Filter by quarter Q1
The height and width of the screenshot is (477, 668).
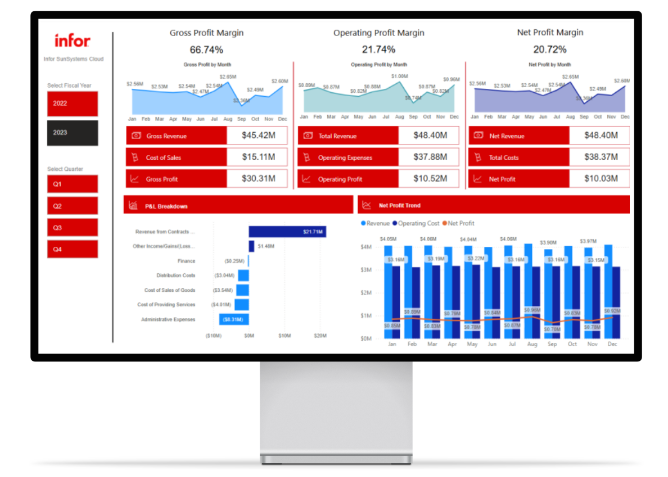[72, 184]
